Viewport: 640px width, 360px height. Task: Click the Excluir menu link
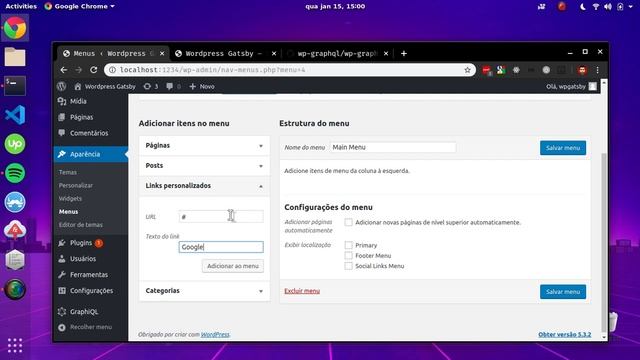pyautogui.click(x=302, y=291)
